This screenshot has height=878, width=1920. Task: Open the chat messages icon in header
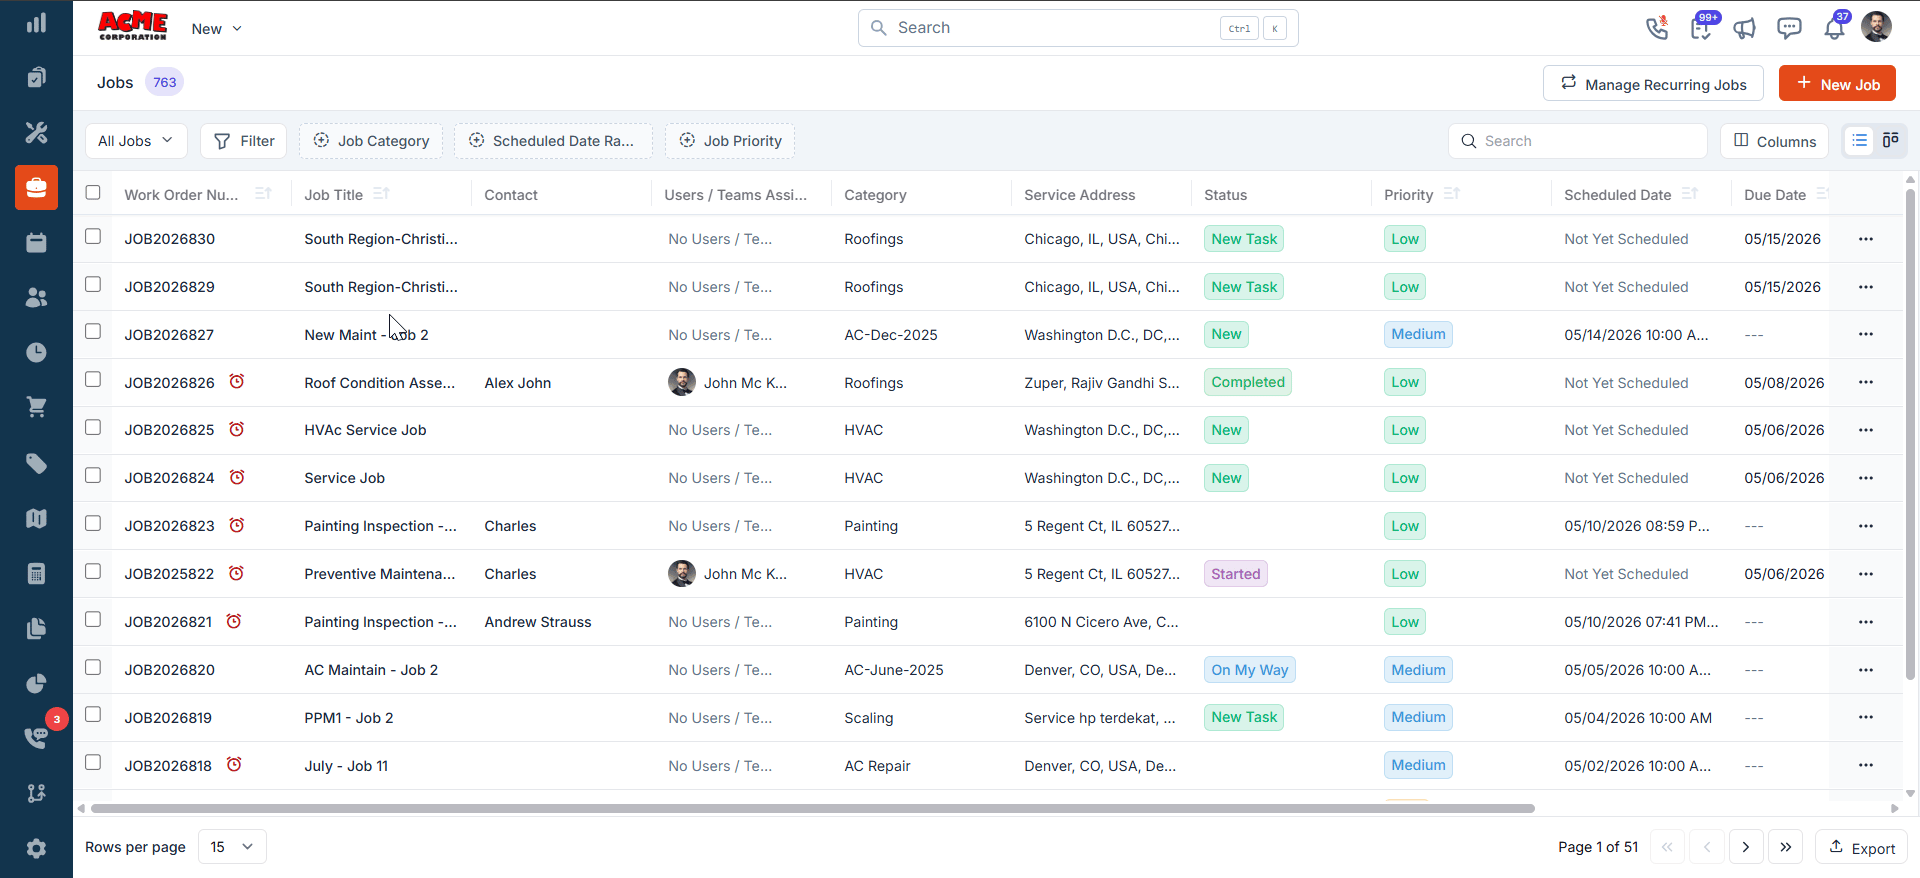pyautogui.click(x=1789, y=28)
